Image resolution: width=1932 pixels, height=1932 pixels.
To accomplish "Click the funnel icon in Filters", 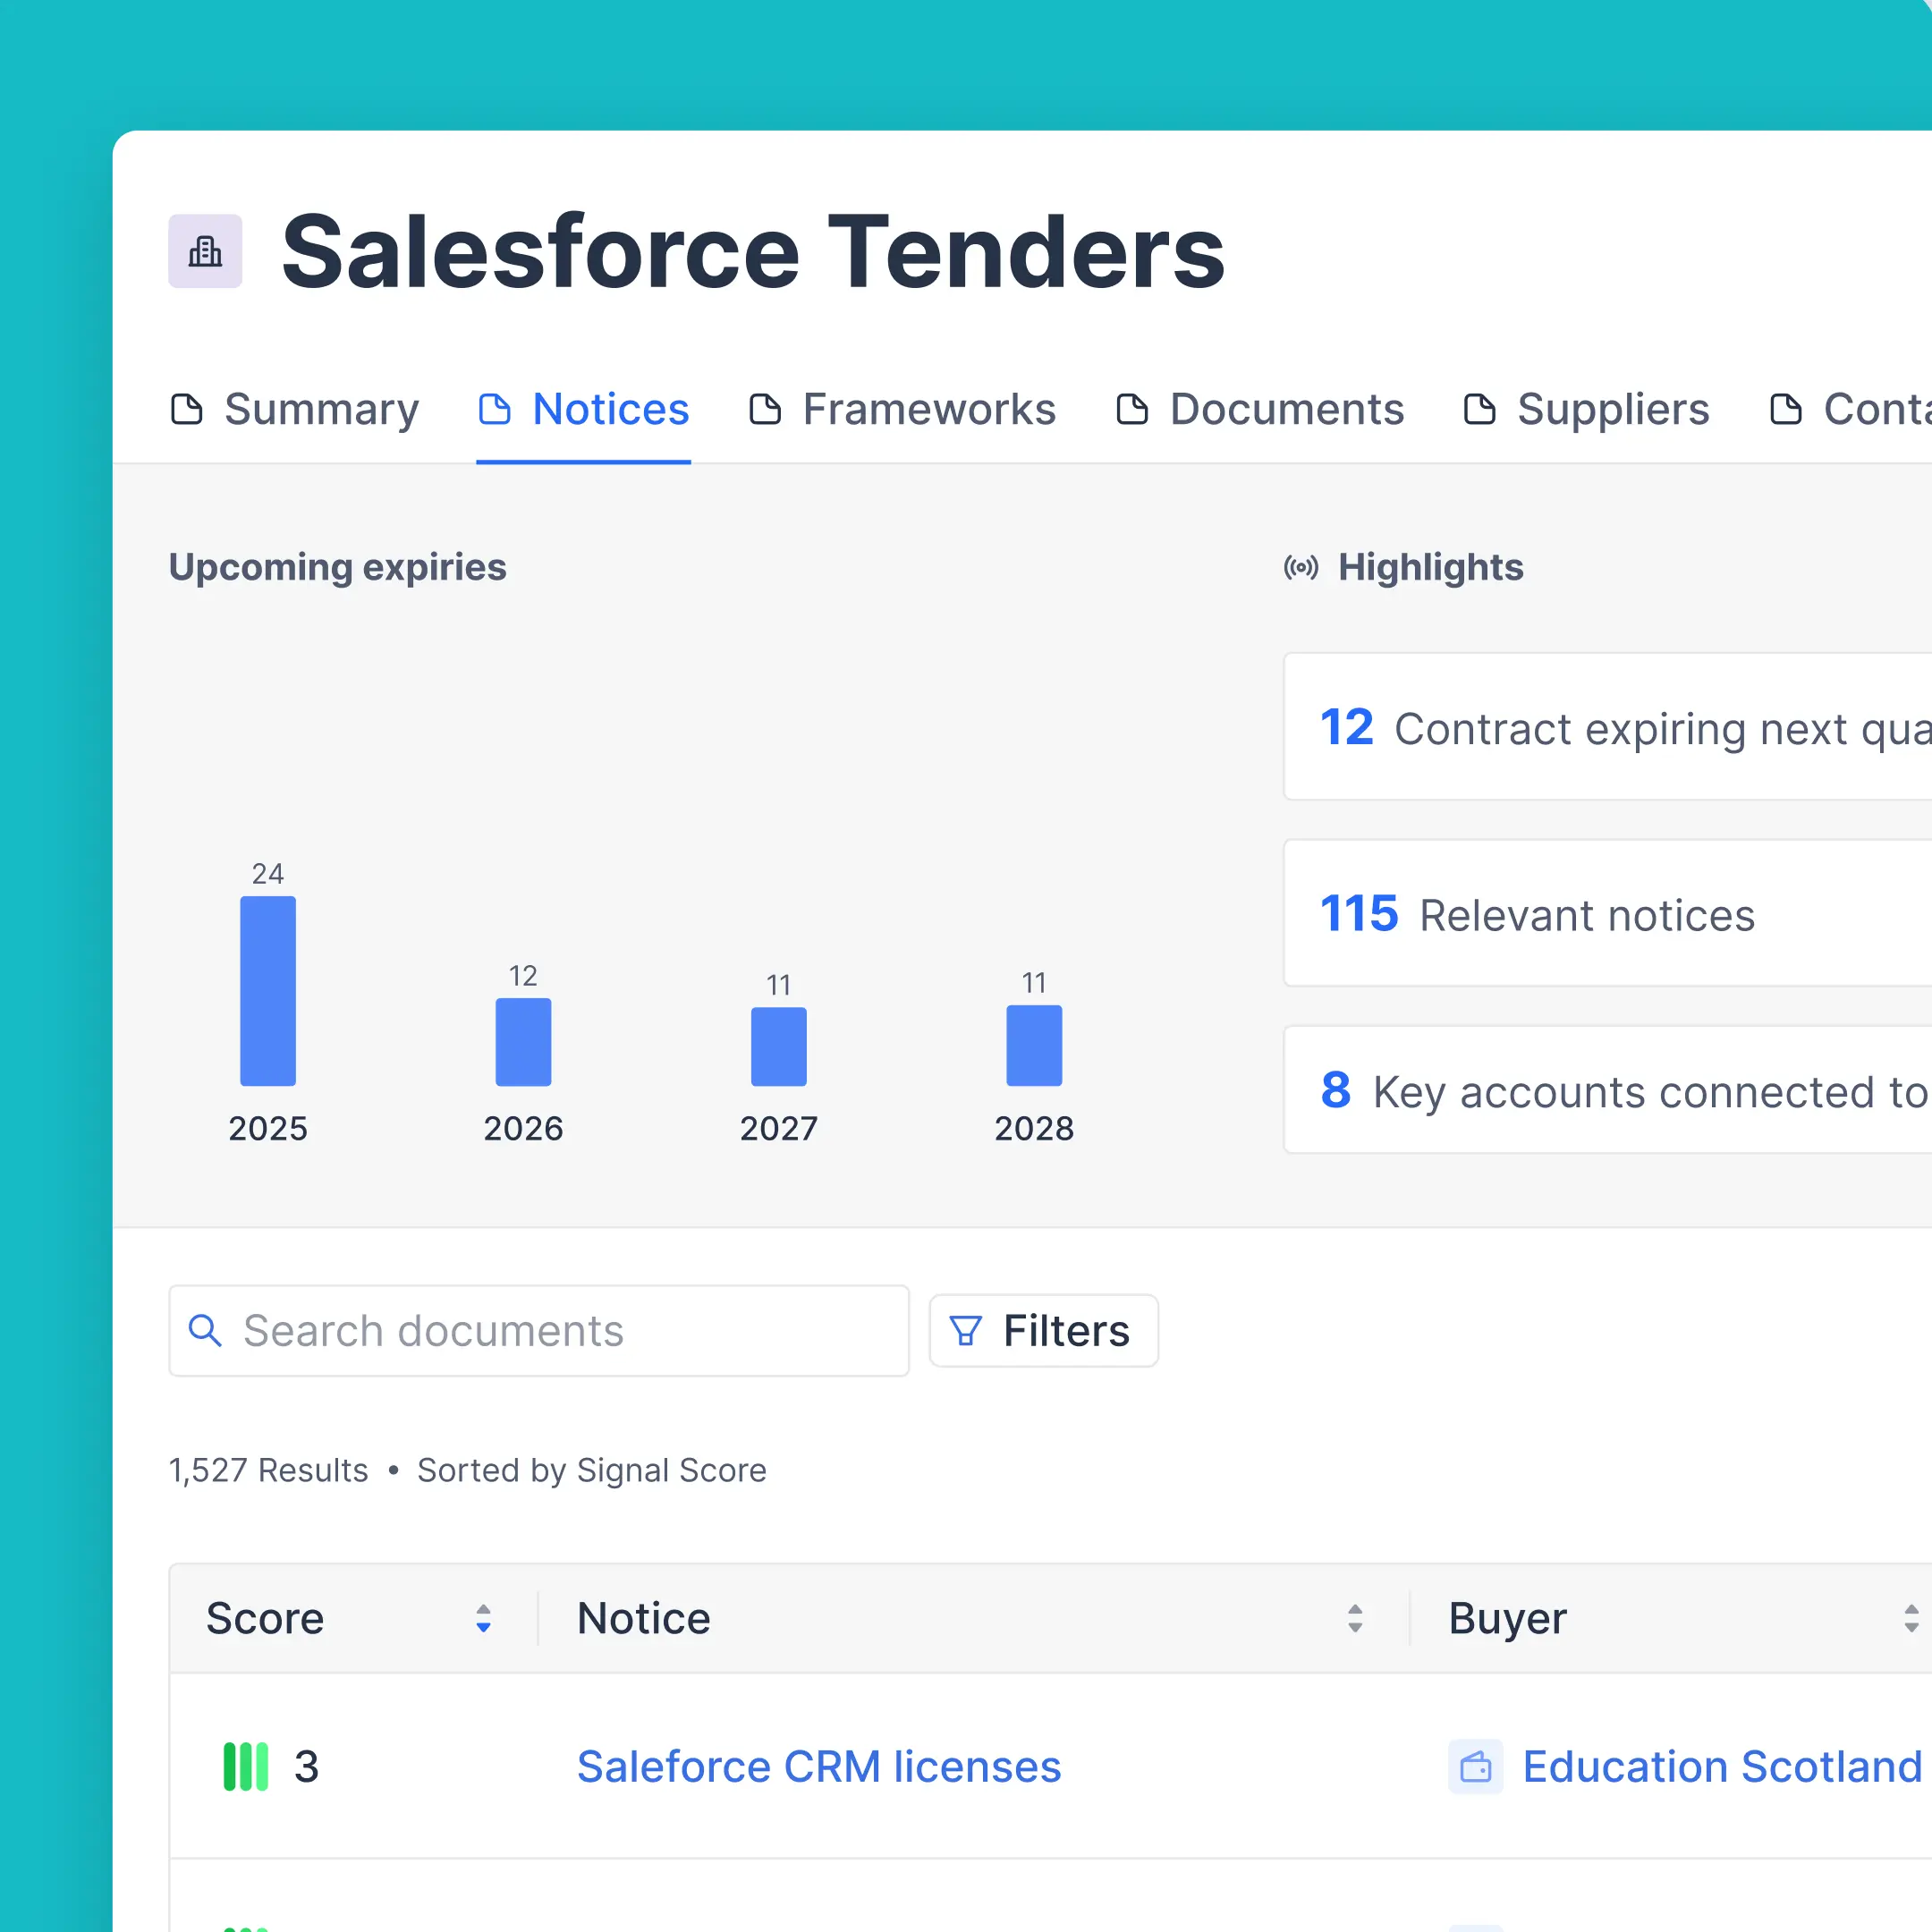I will pos(965,1331).
